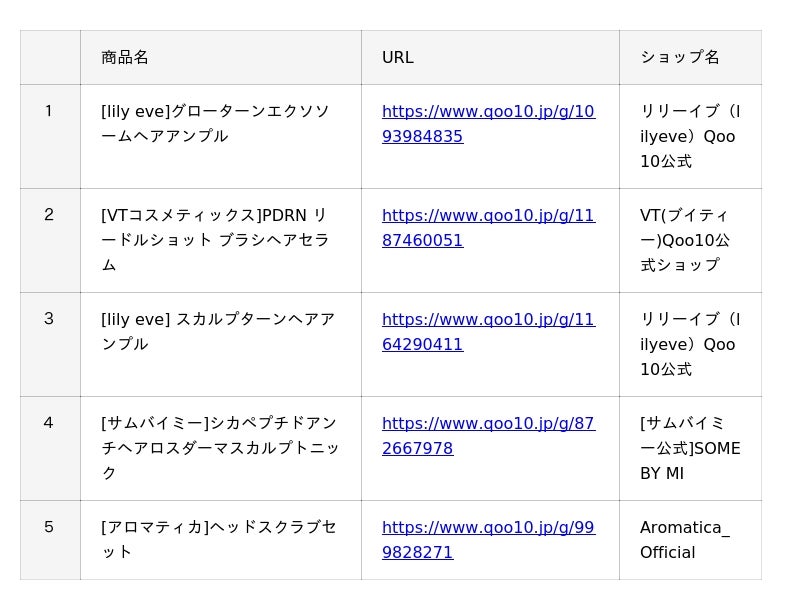The image size is (800, 610).
Task: Click the SOME BY MI shop name cell
Action: (x=690, y=449)
